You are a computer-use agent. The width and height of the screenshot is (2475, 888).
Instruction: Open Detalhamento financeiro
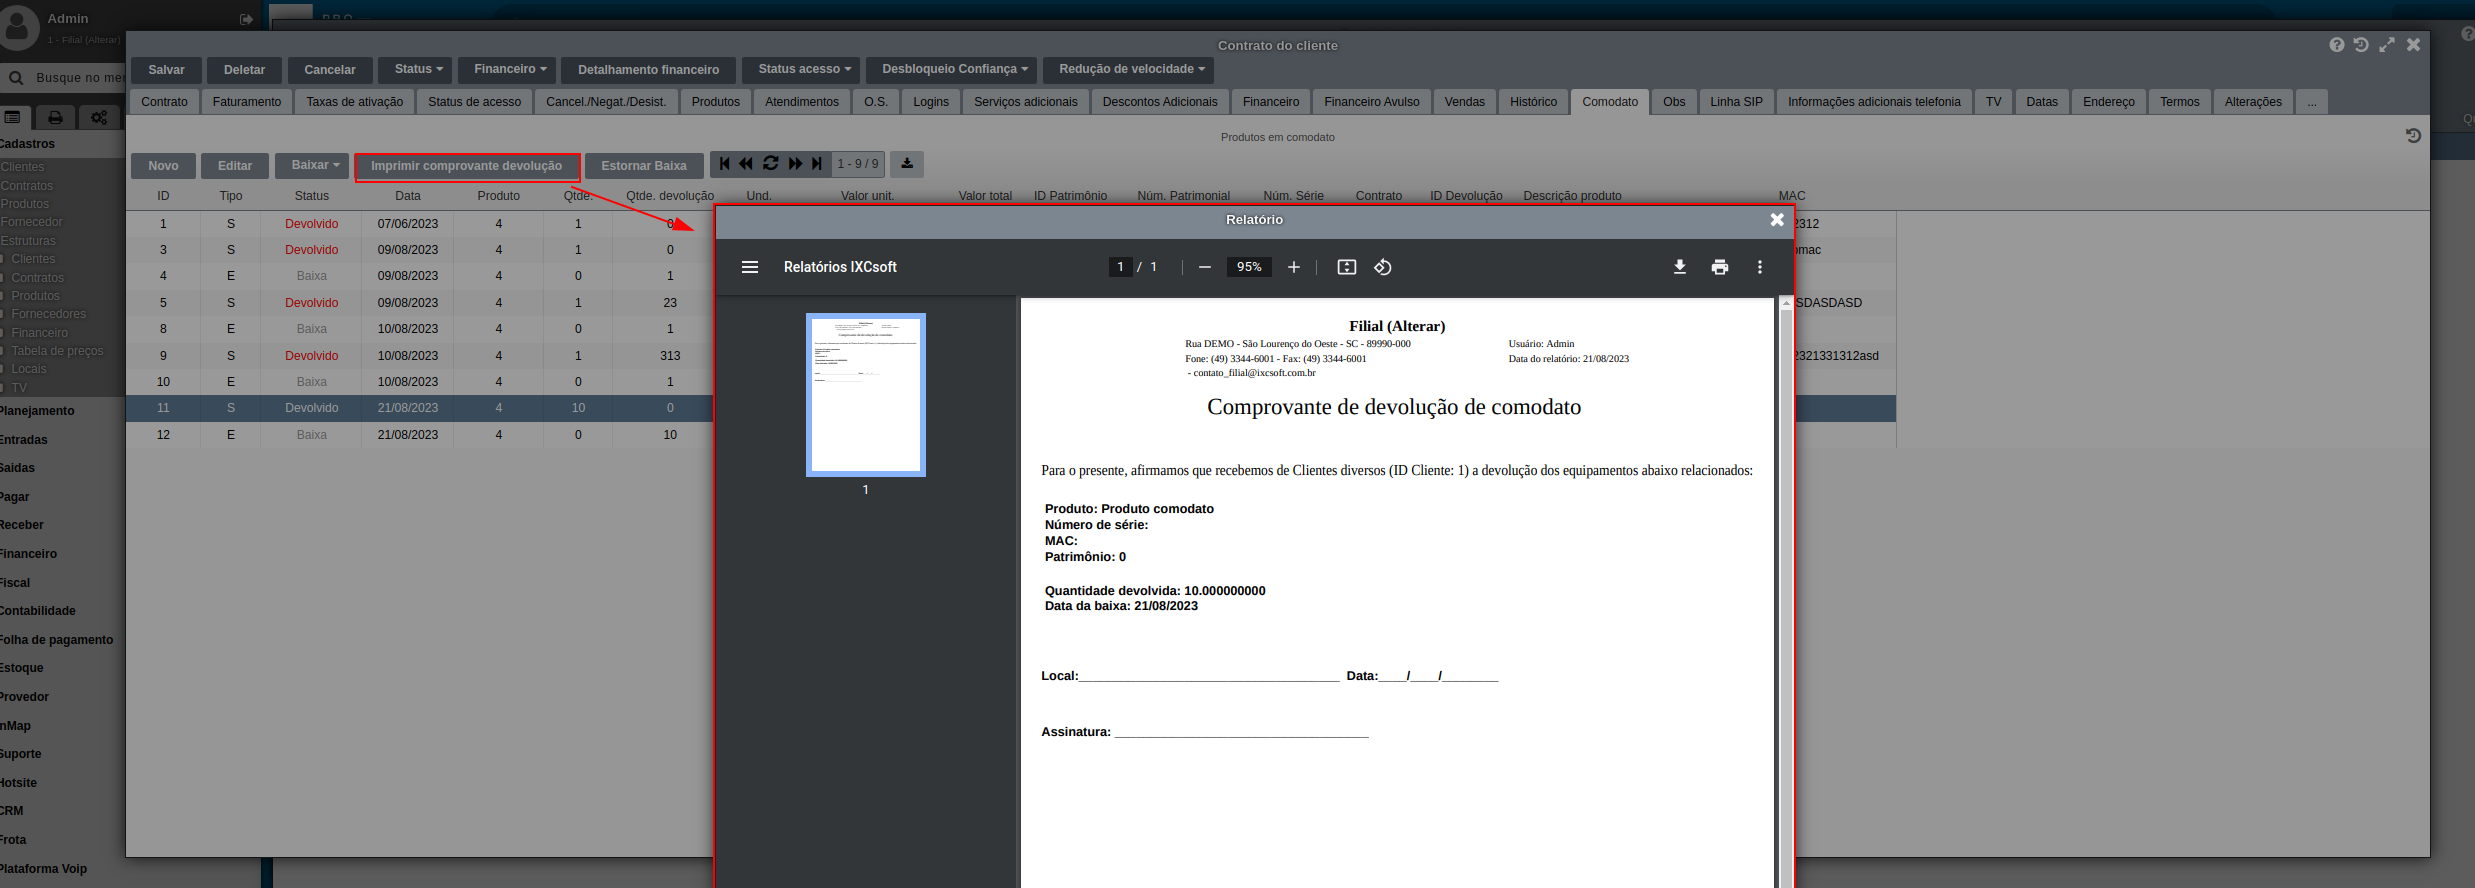[x=648, y=70]
